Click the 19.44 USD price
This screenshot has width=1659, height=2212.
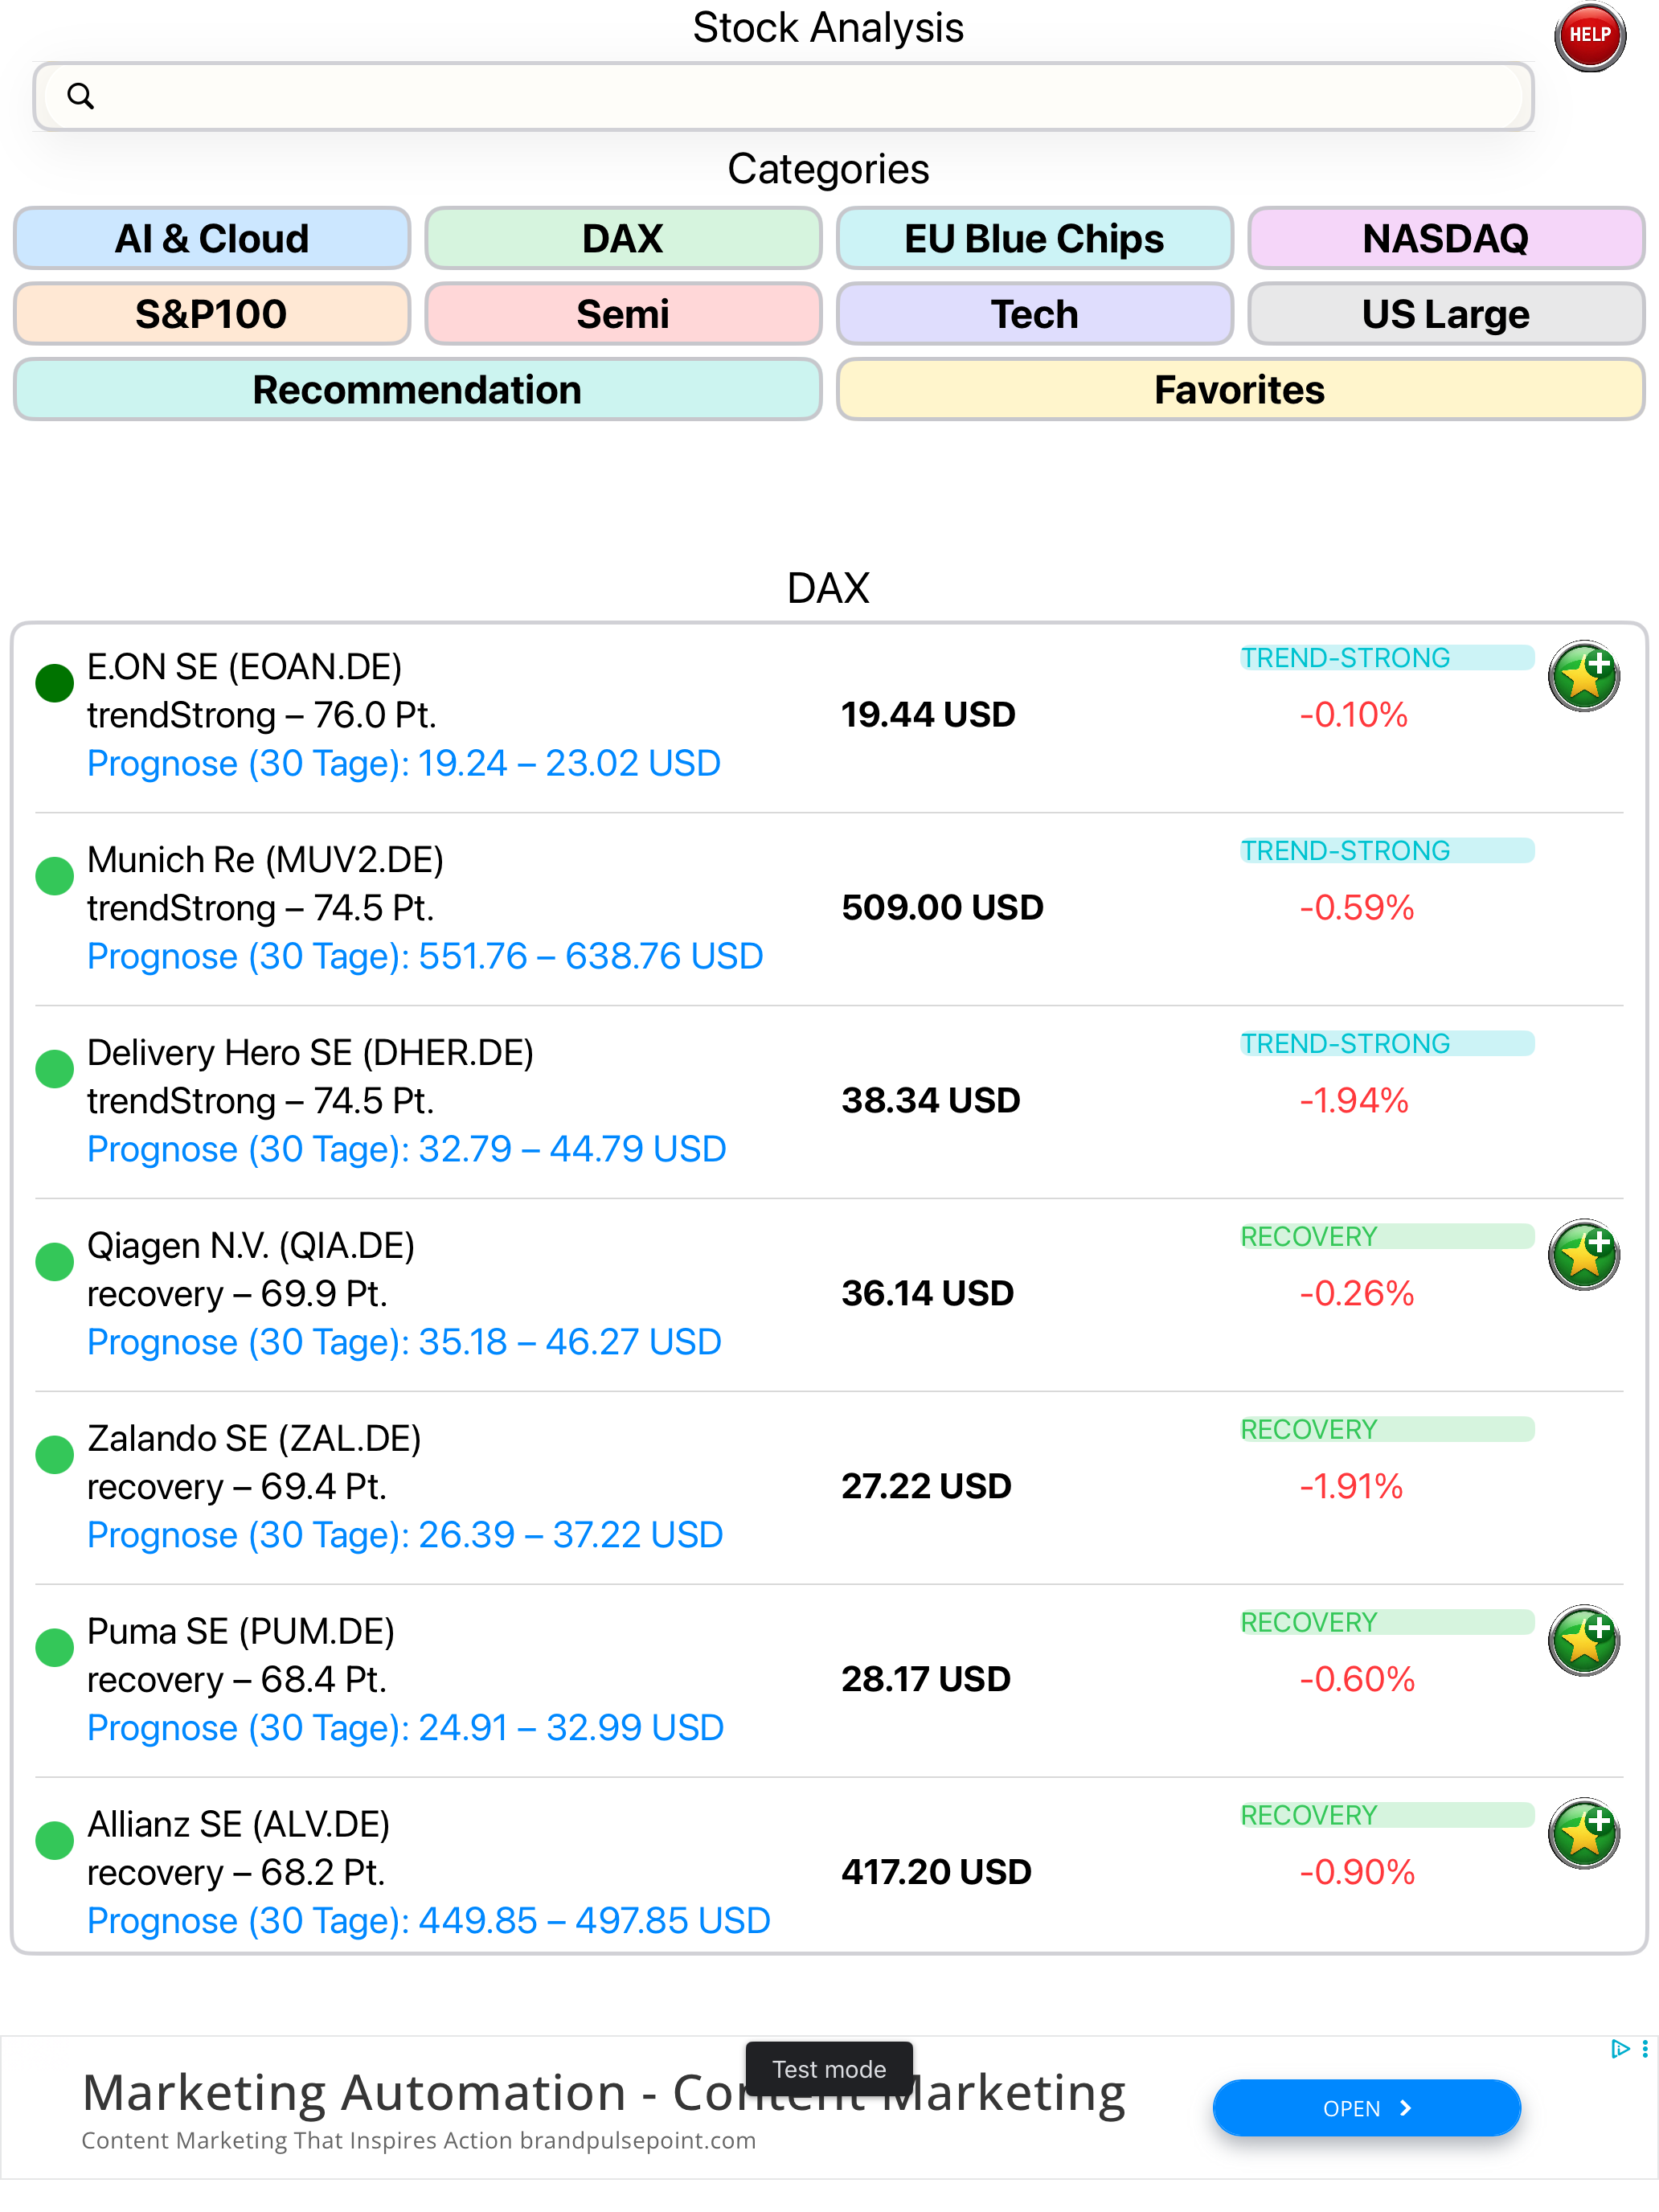(928, 715)
